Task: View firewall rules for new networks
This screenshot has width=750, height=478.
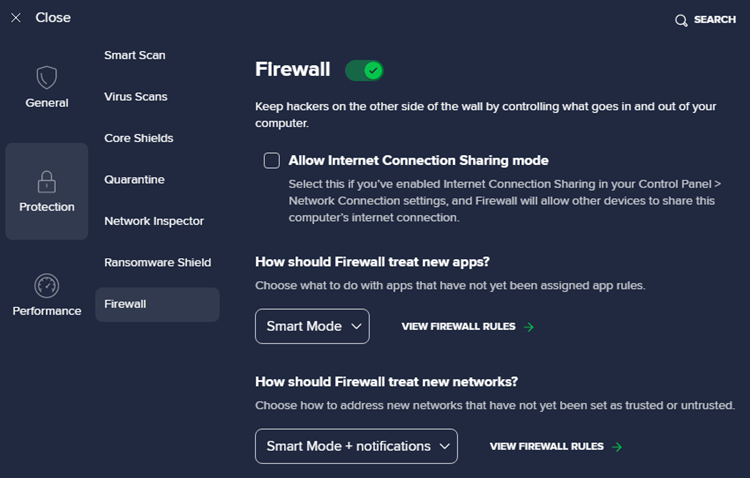Action: [x=547, y=446]
